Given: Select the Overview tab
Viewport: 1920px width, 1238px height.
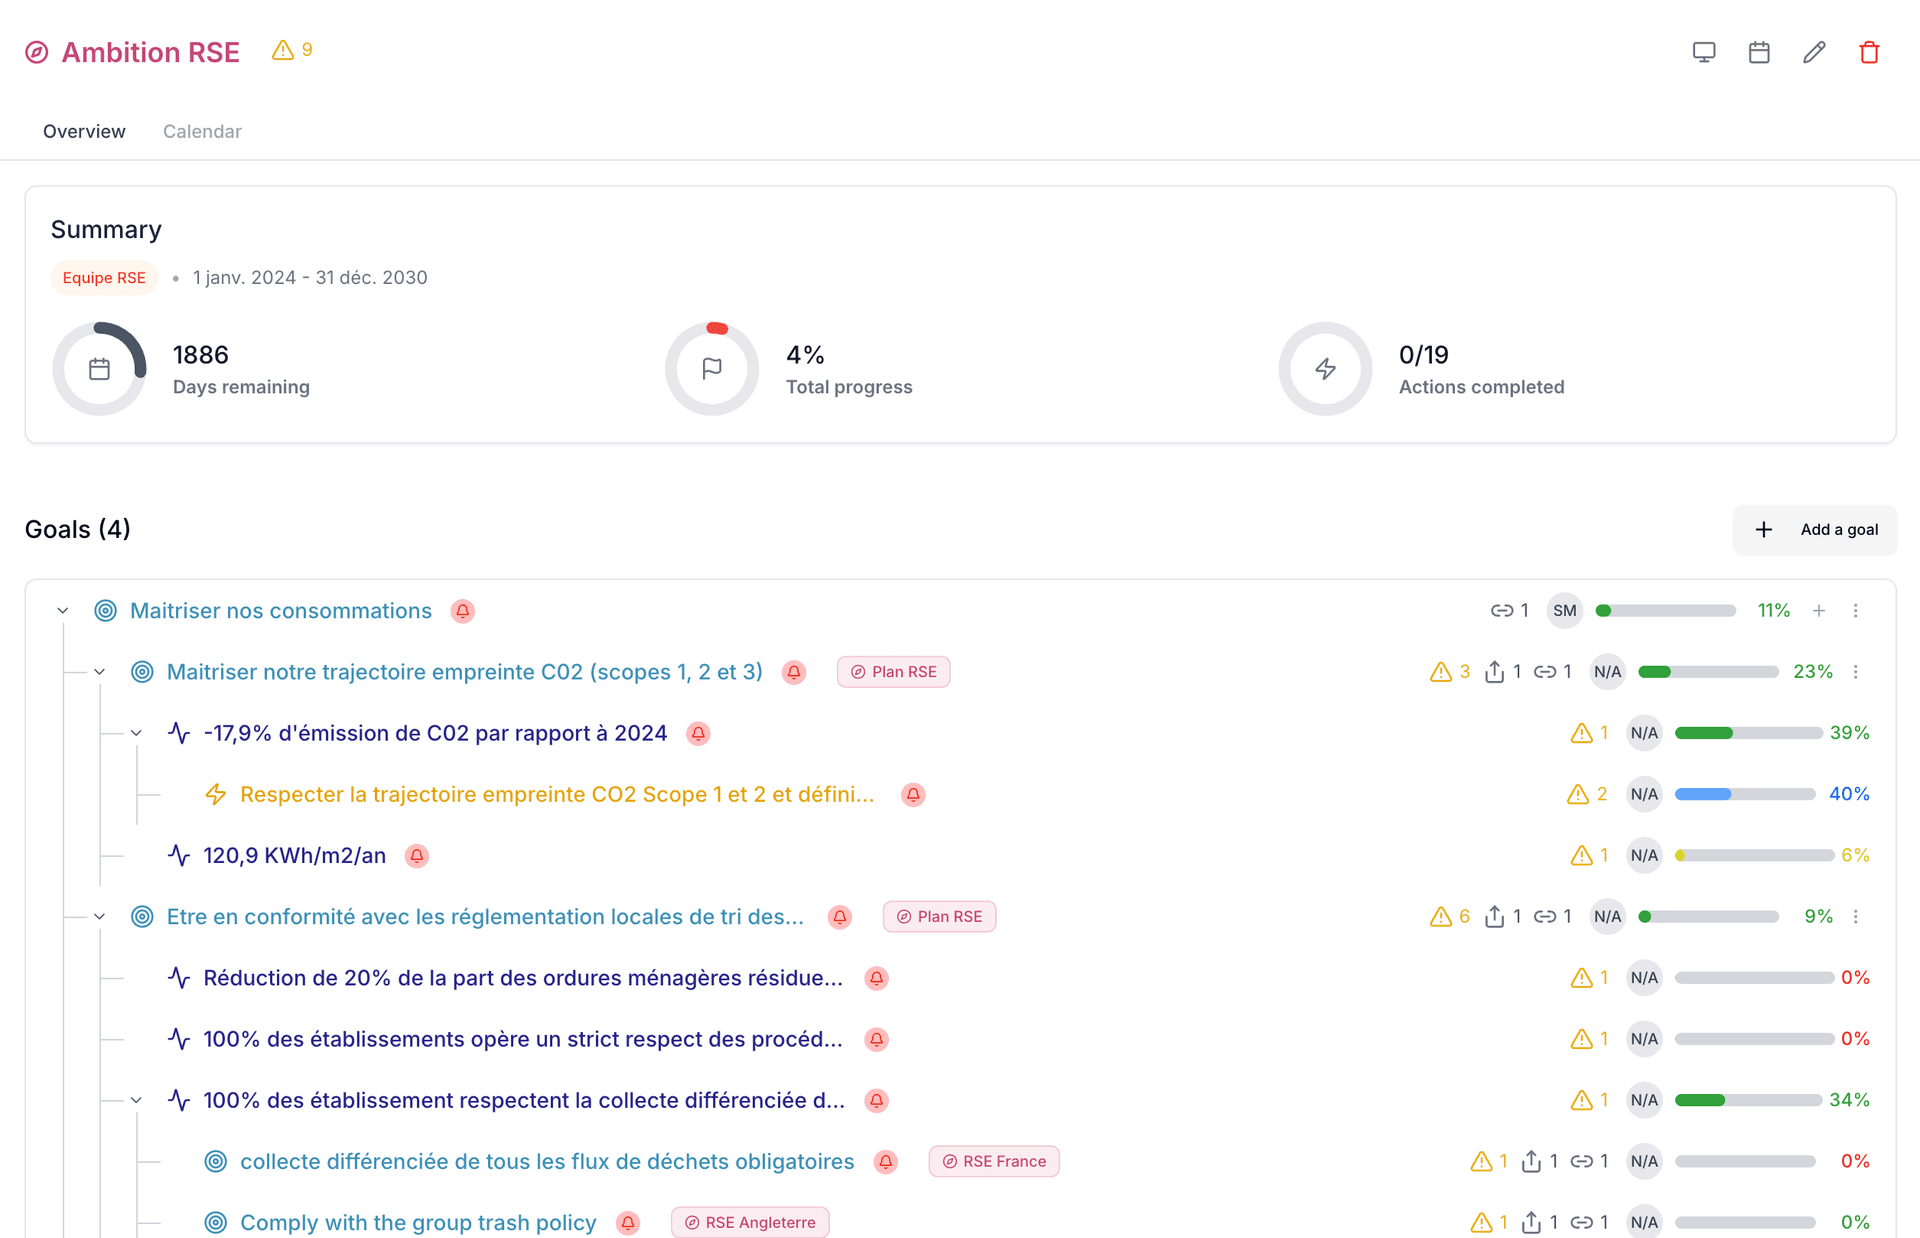Looking at the screenshot, I should tap(84, 132).
